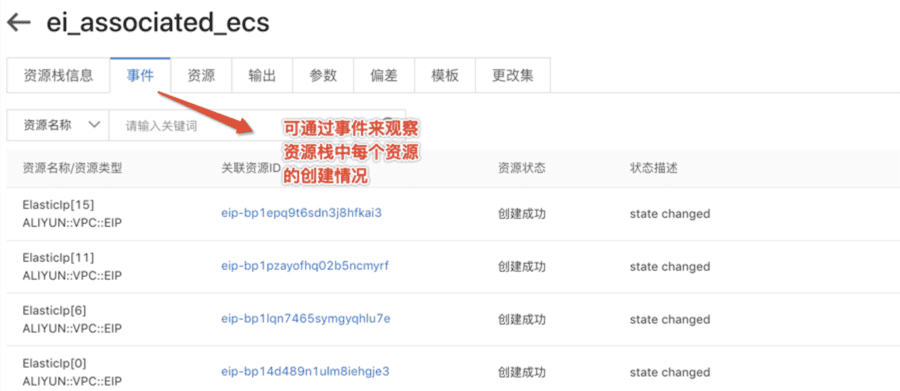Image resolution: width=900 pixels, height=391 pixels.
Task: Click the ElasticIp[15] resource name
Action: (x=58, y=204)
